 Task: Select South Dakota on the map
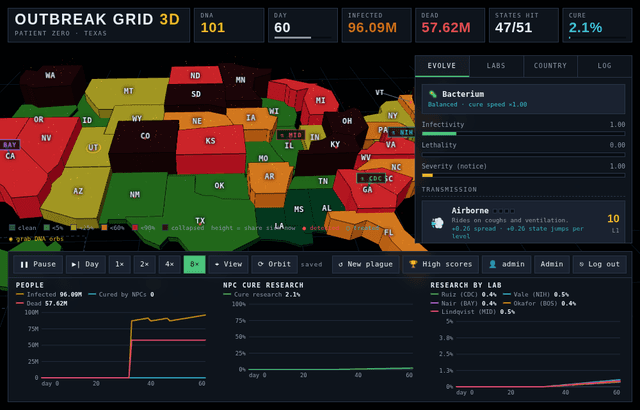[x=196, y=94]
